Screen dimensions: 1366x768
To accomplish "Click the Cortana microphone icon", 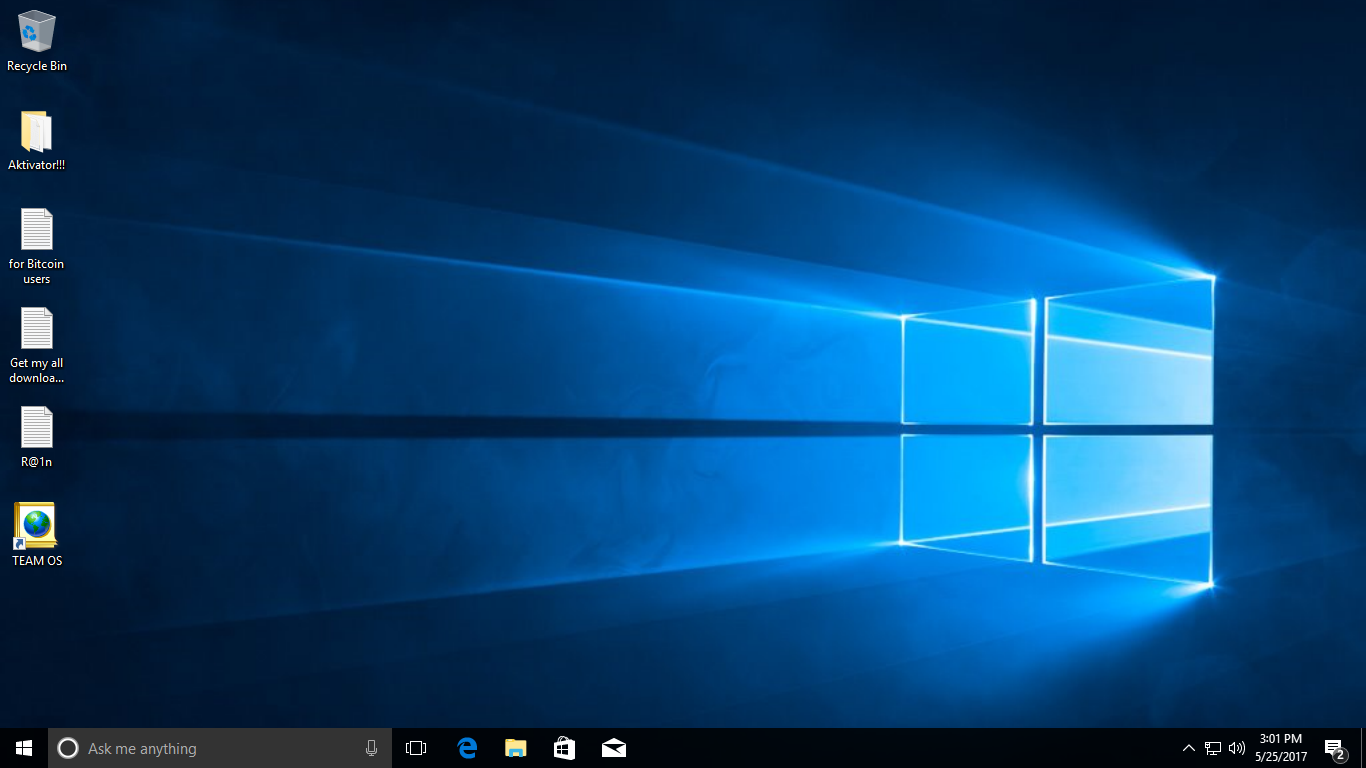I will pos(371,748).
